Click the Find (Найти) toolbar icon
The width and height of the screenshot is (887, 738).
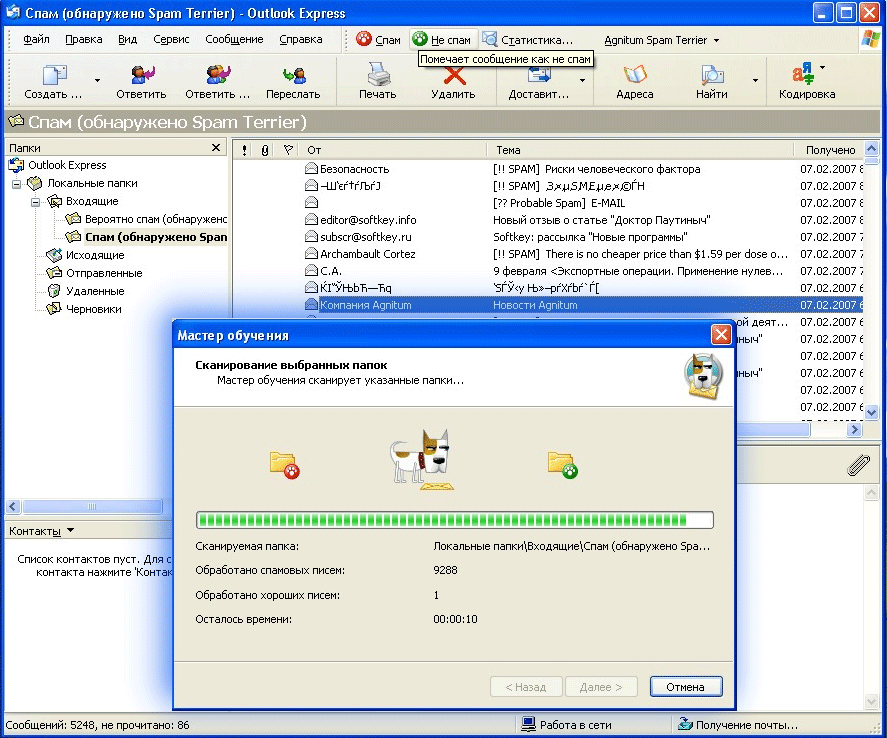click(712, 75)
